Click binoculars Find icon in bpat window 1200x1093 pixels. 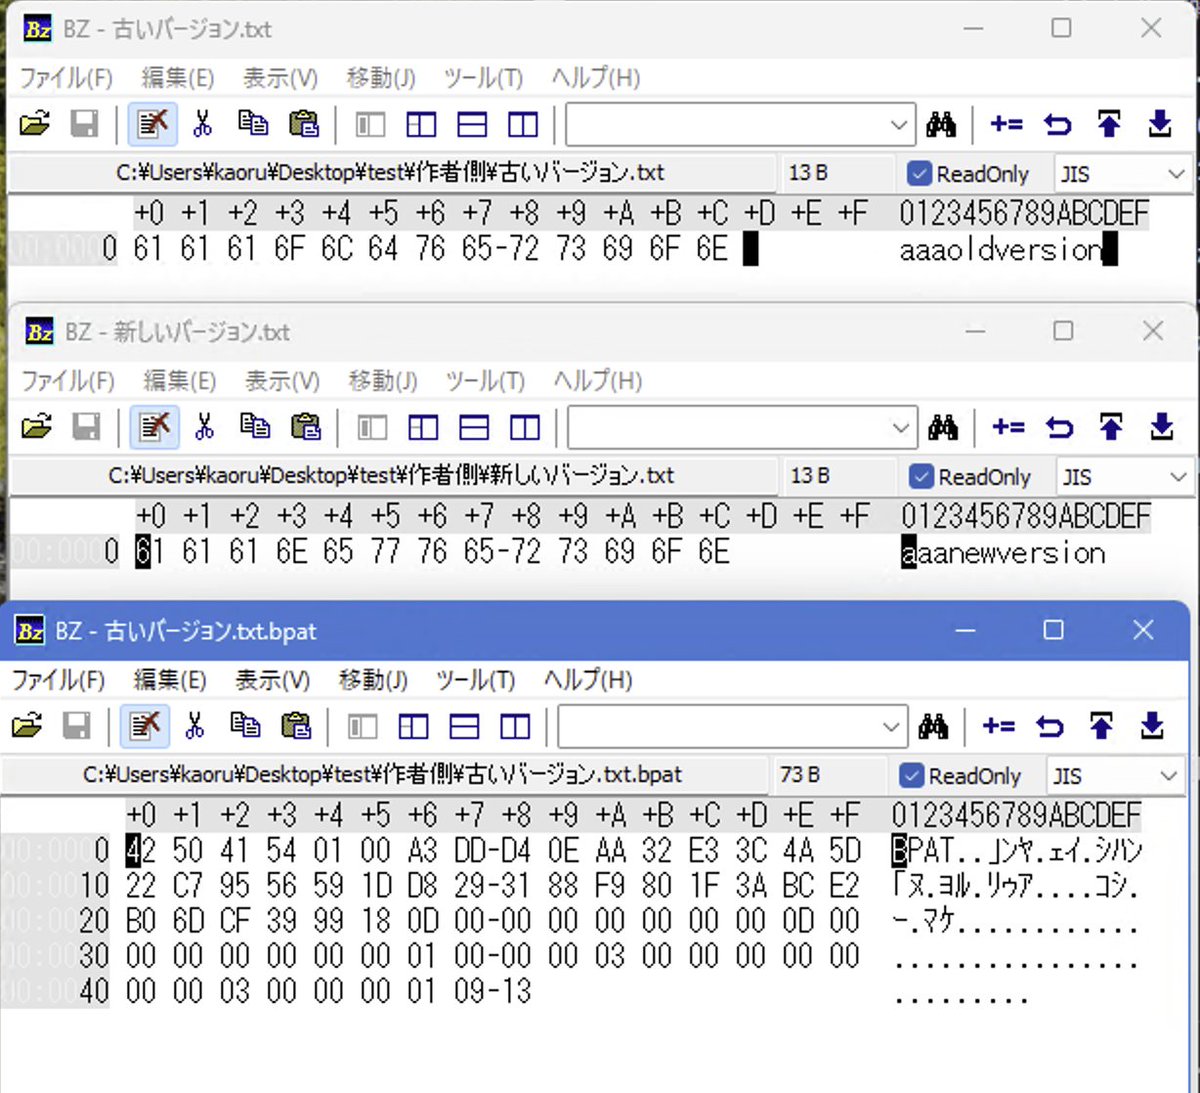pos(933,726)
